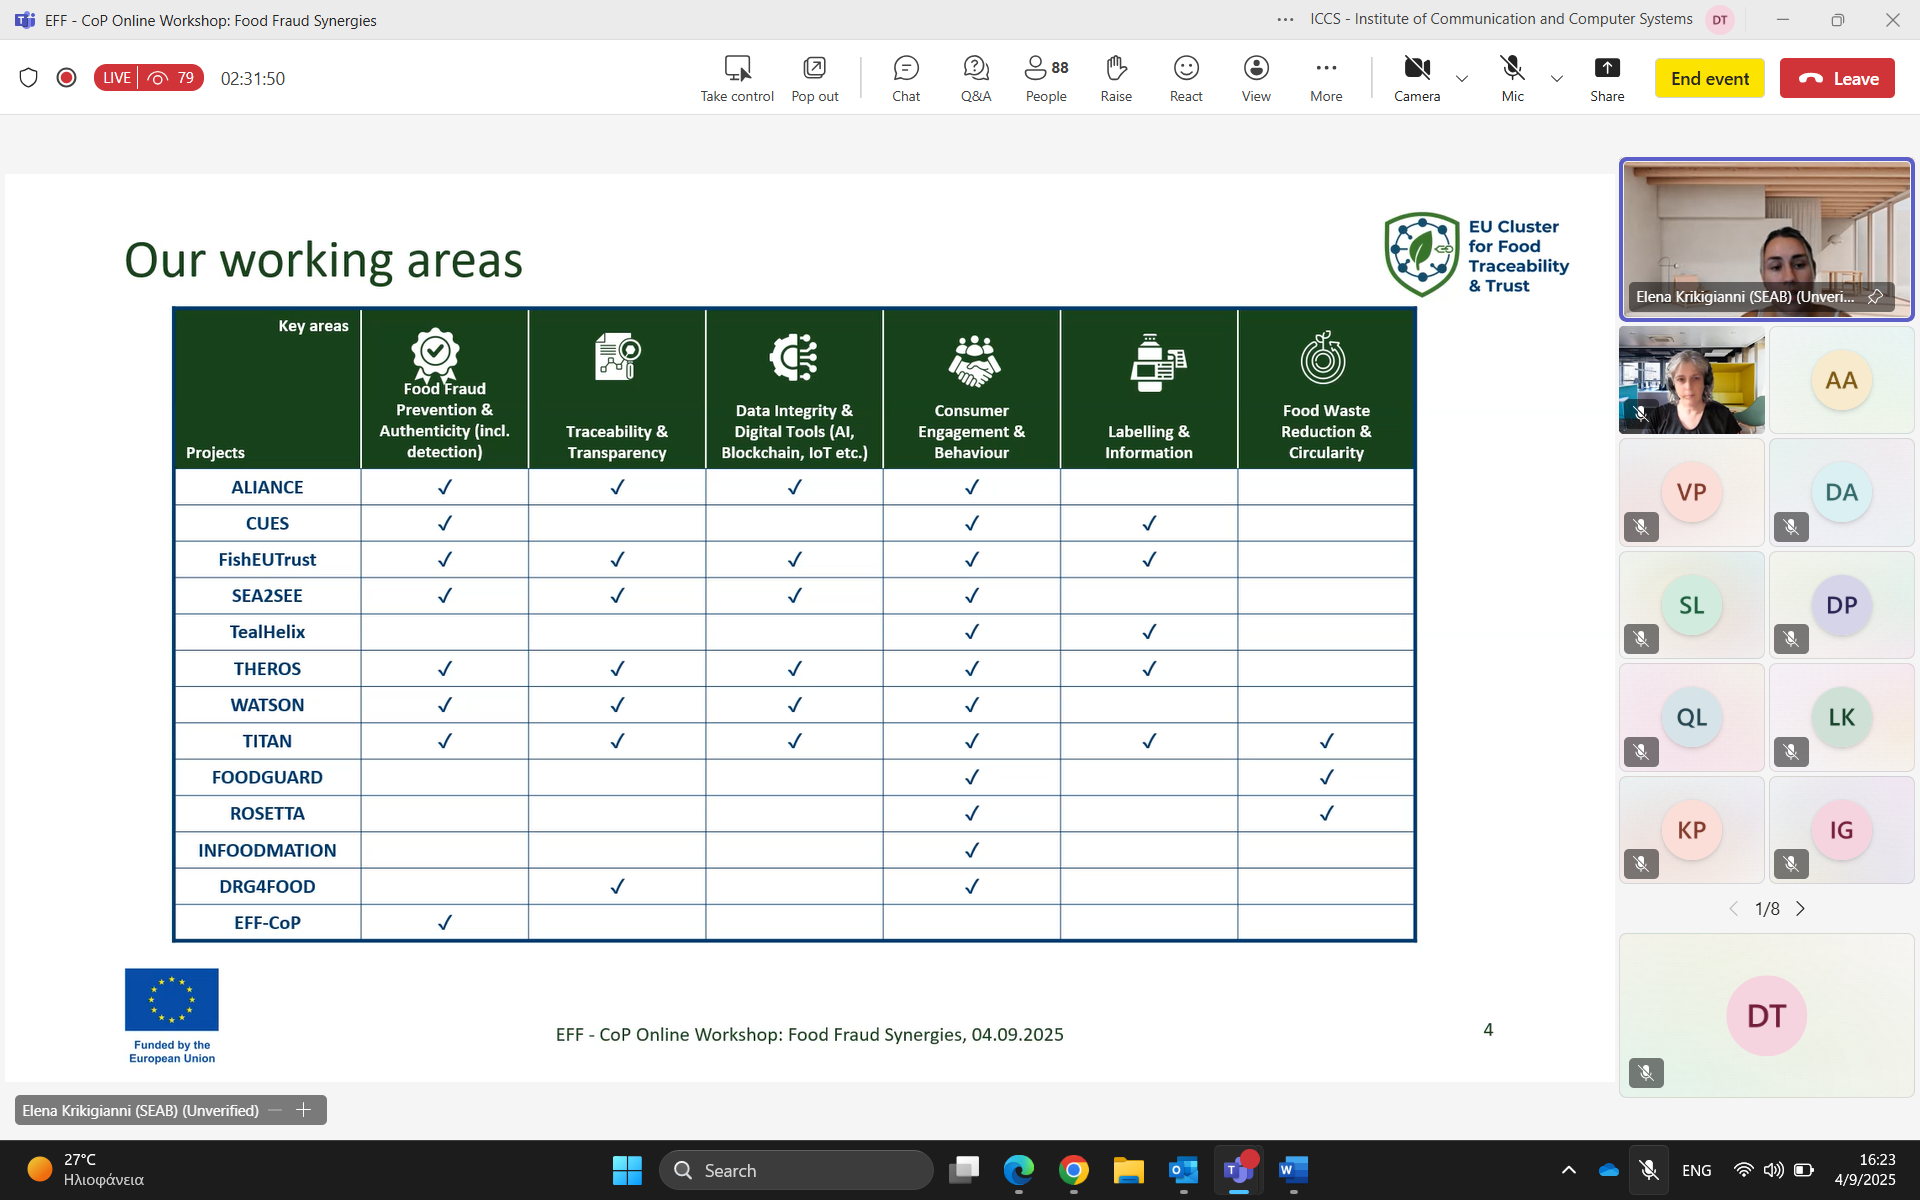The image size is (1920, 1200).
Task: Open the React emoji menu
Action: (1186, 79)
